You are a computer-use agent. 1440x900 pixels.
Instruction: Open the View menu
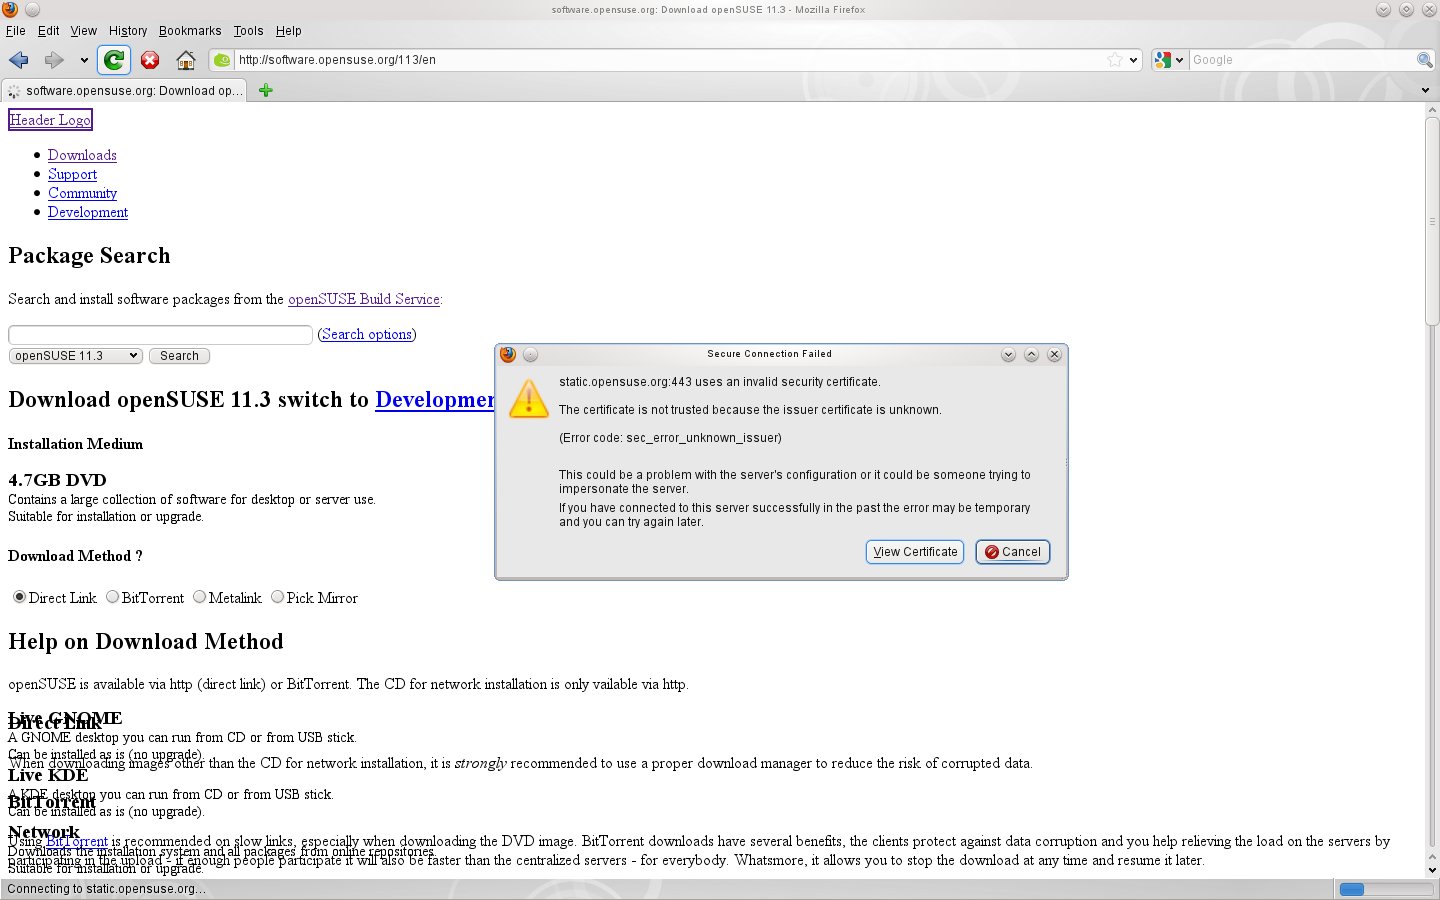pyautogui.click(x=84, y=31)
